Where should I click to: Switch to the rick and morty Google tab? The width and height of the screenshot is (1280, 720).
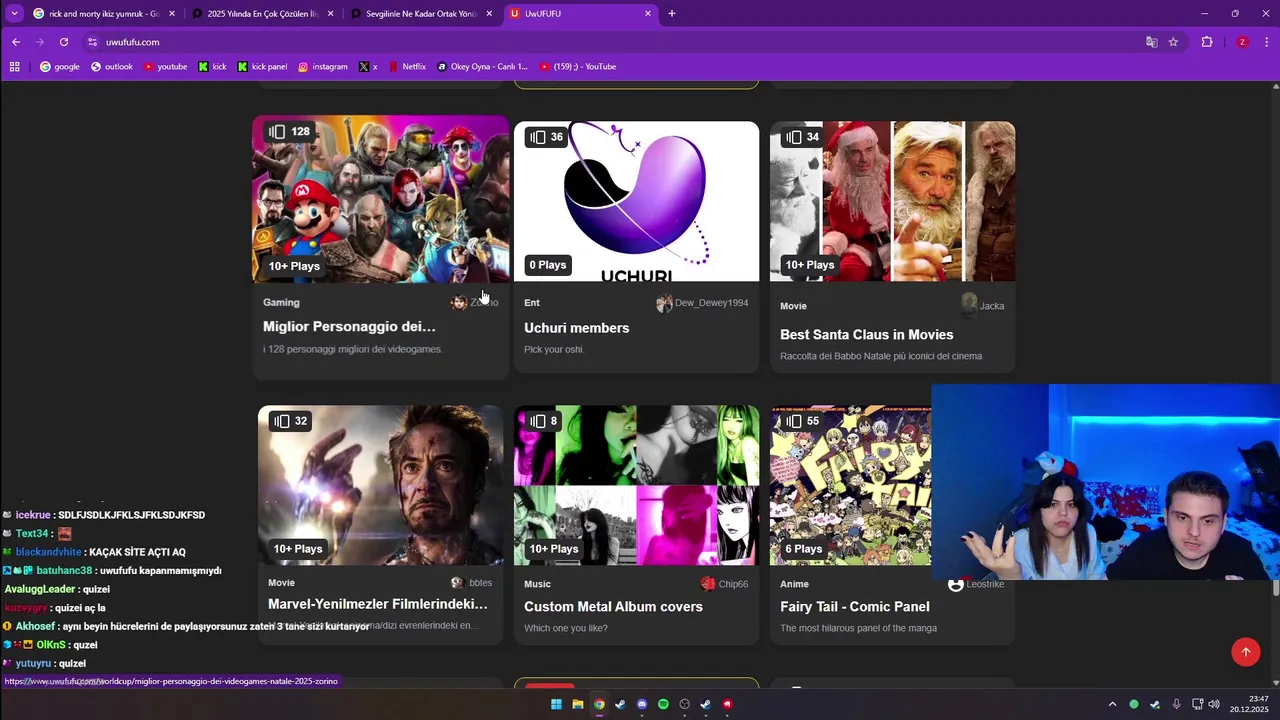[104, 14]
